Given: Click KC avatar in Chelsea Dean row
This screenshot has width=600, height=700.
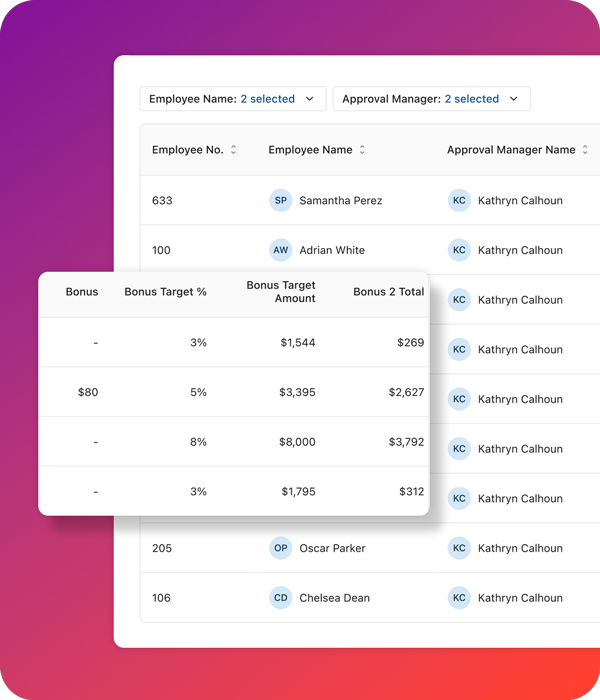Looking at the screenshot, I should (459, 598).
